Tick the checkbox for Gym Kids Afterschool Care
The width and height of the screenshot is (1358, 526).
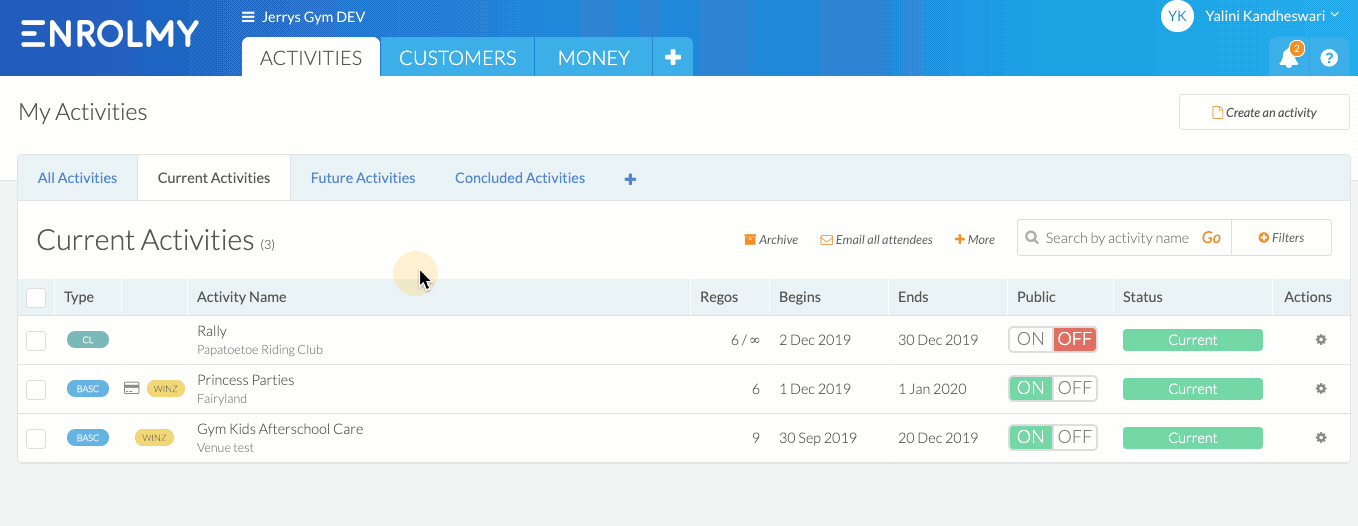click(36, 438)
